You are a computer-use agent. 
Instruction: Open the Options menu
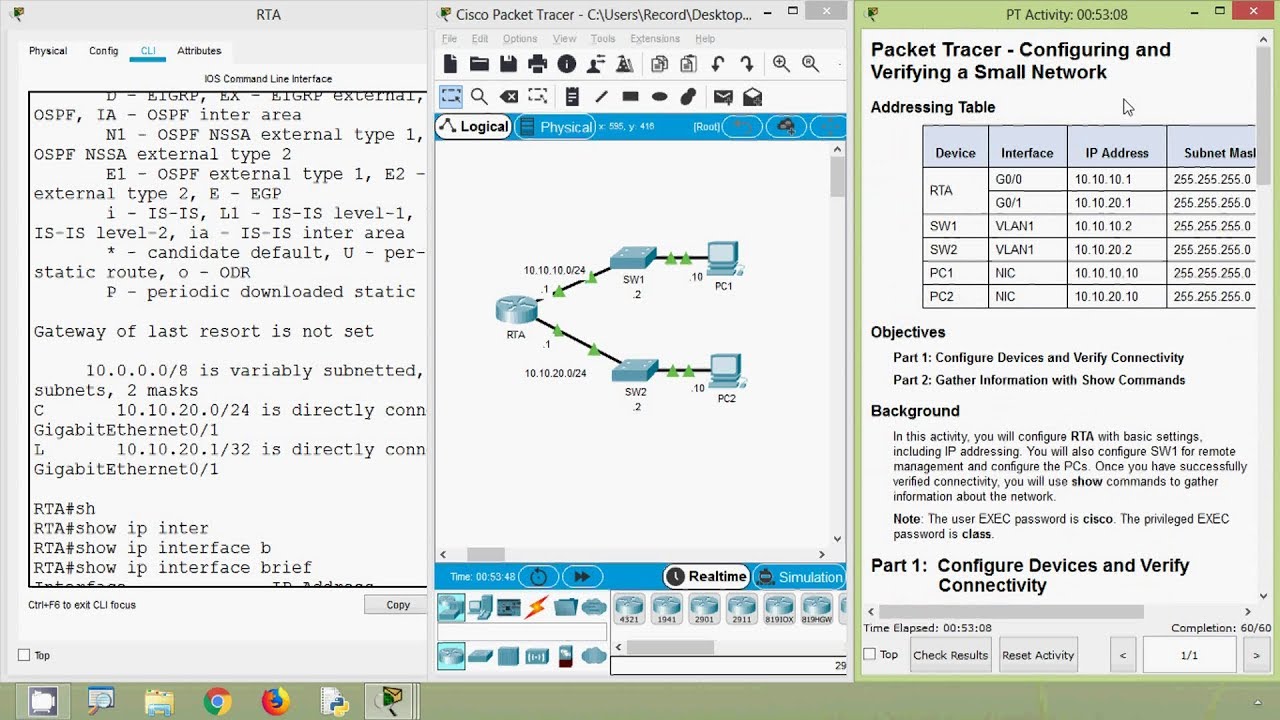(x=520, y=39)
